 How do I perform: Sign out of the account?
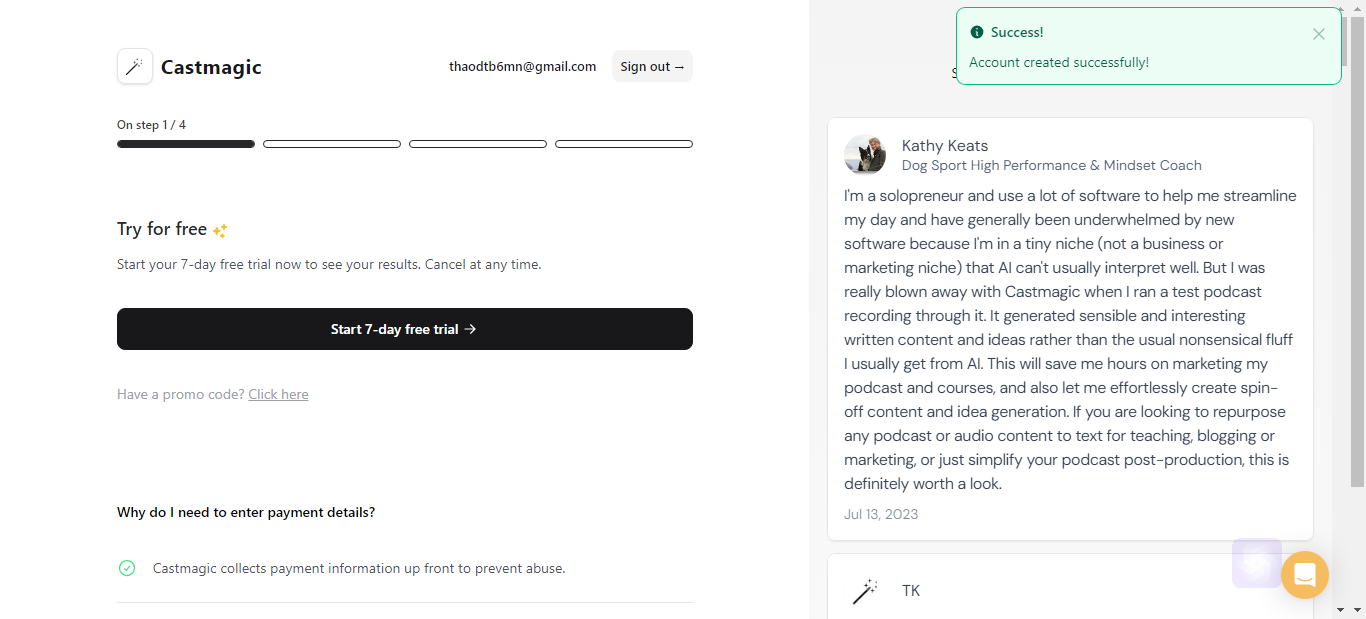(652, 67)
